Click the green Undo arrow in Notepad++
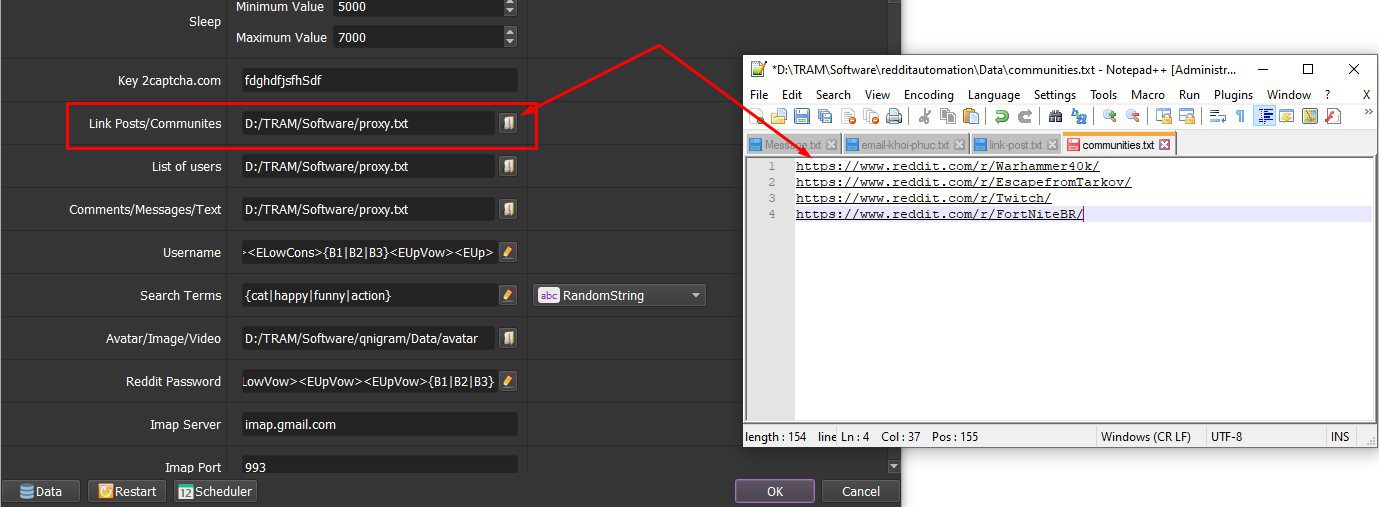The height and width of the screenshot is (507, 1379). 1001,117
